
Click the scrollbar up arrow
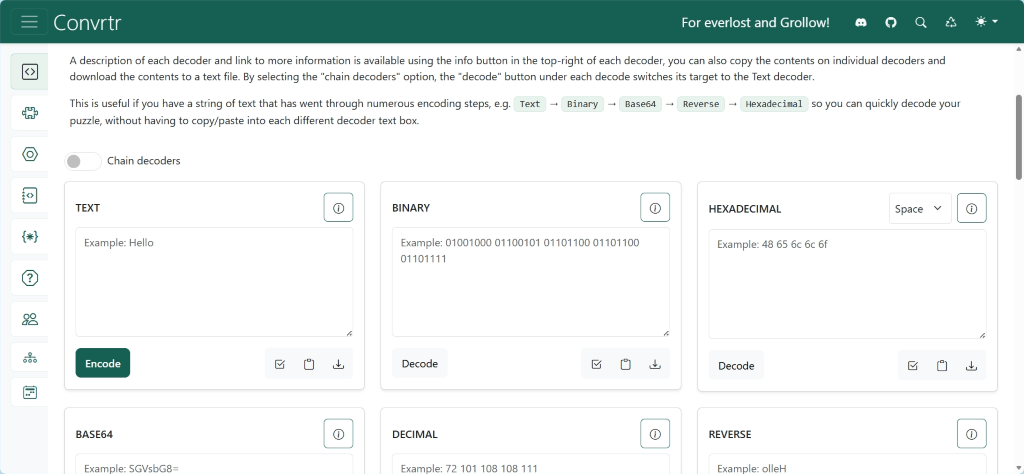tap(1019, 50)
